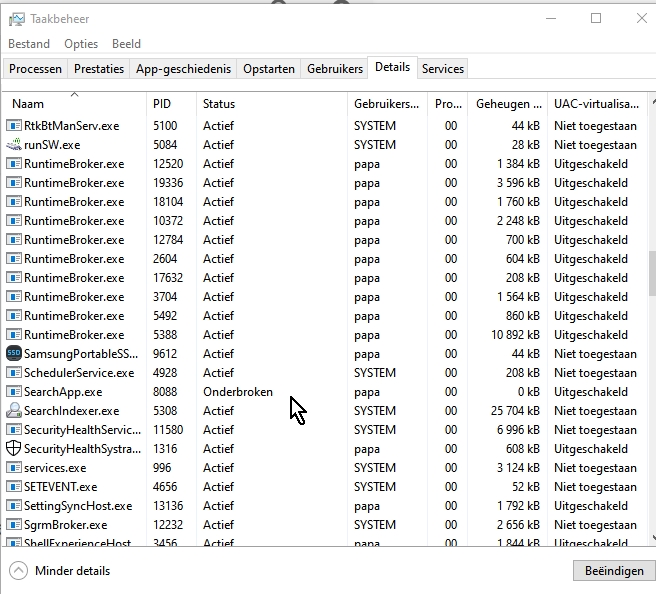
Task: Sort by the Status column header
Action: coord(219,104)
